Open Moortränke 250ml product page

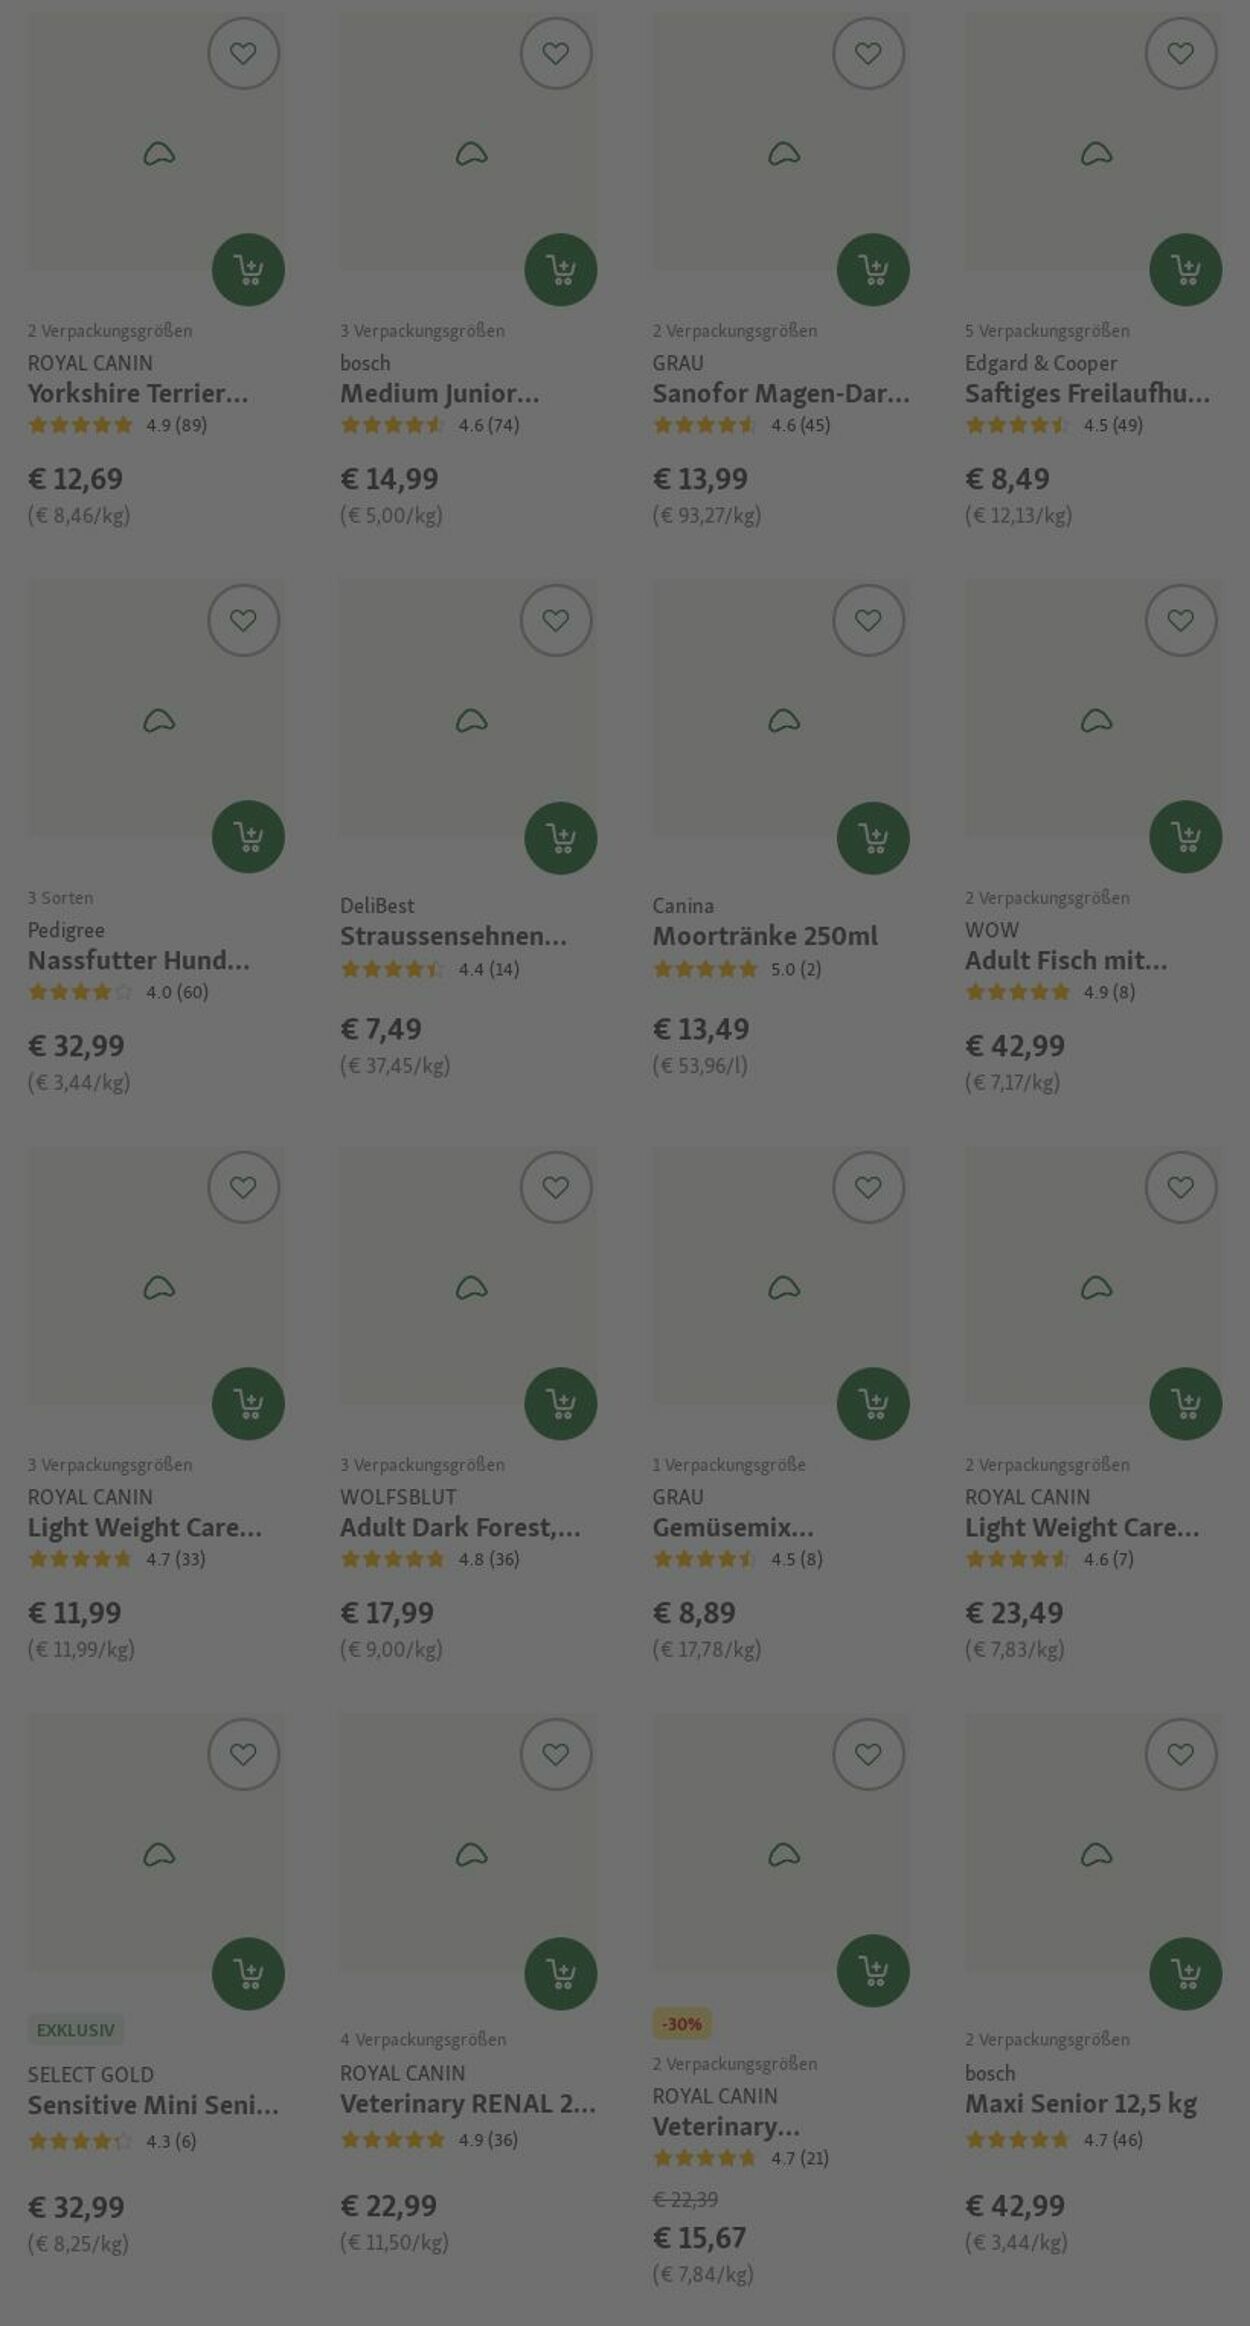[x=765, y=936]
